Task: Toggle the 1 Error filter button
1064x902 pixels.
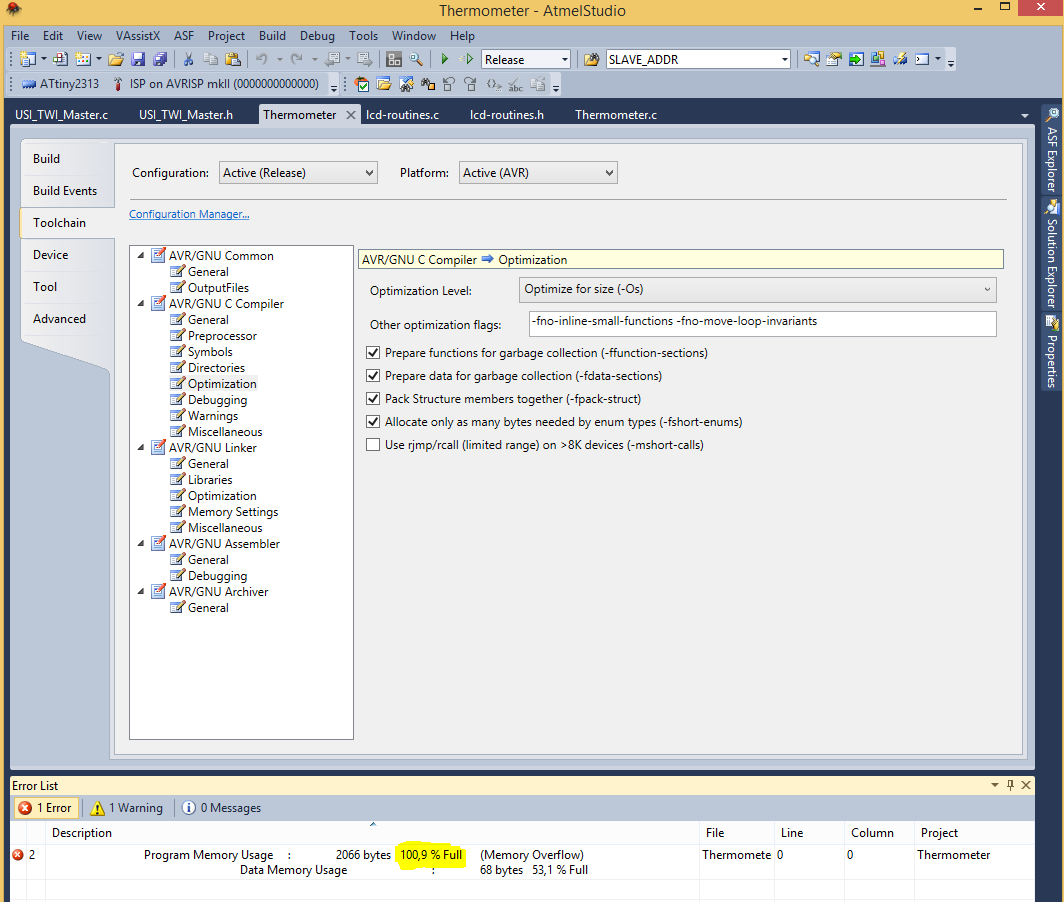Action: point(45,808)
